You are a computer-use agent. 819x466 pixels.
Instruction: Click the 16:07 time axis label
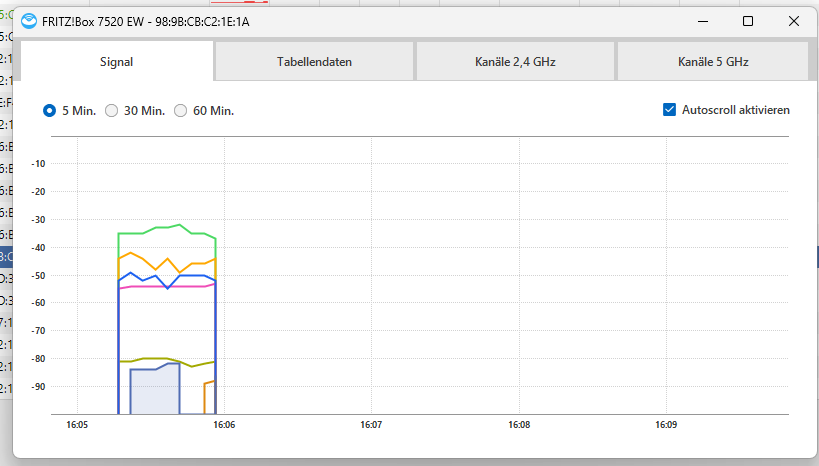(371, 425)
